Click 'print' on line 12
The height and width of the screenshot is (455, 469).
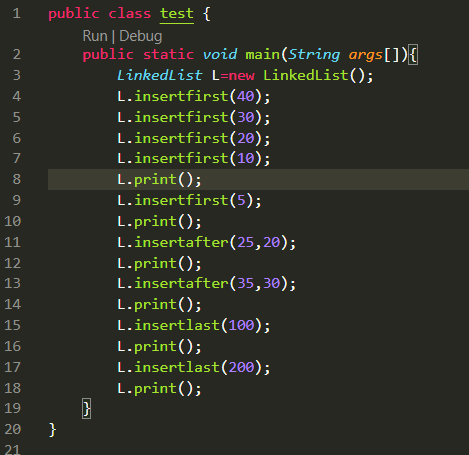tap(155, 264)
